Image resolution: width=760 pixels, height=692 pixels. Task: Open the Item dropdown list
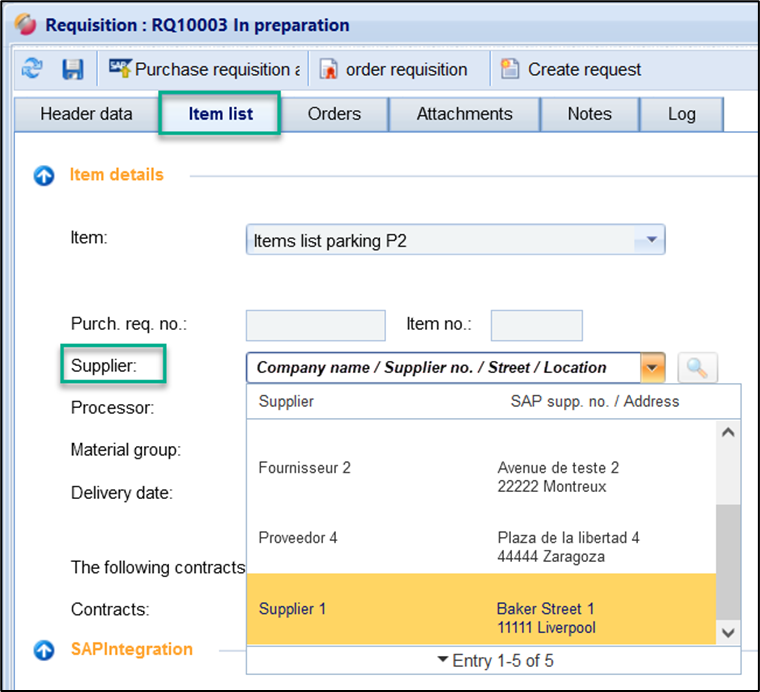[x=650, y=240]
